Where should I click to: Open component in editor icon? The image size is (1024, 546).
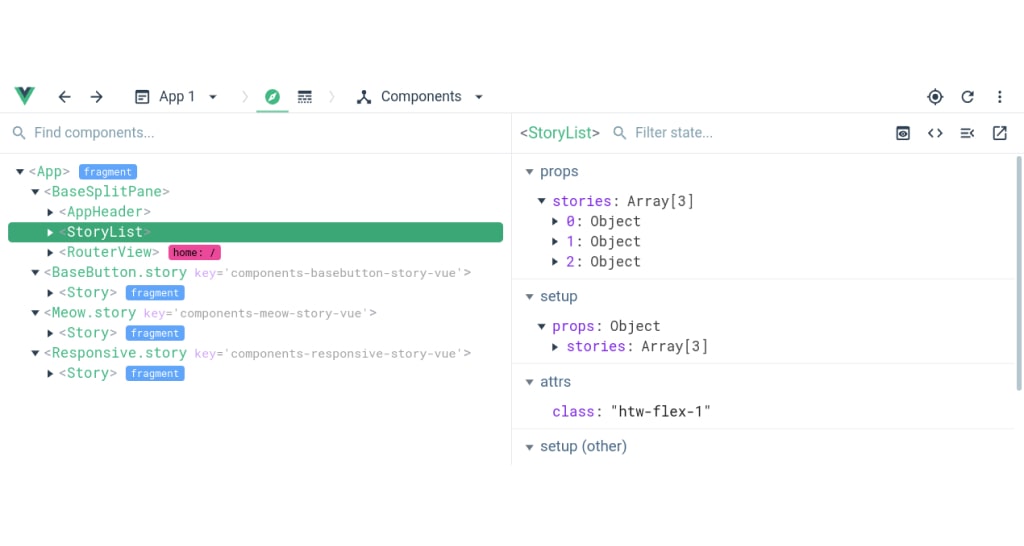1000,133
